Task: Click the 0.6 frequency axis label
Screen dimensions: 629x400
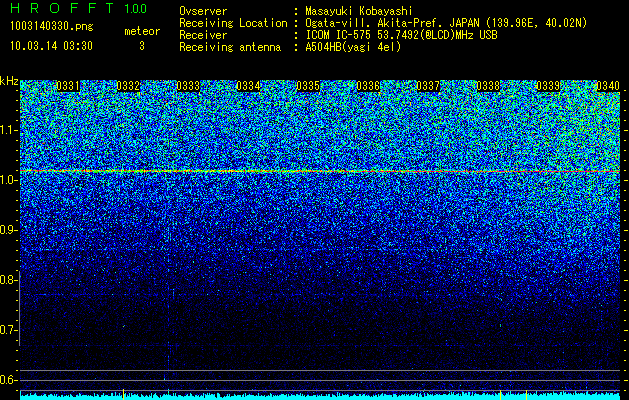Action: (8, 380)
